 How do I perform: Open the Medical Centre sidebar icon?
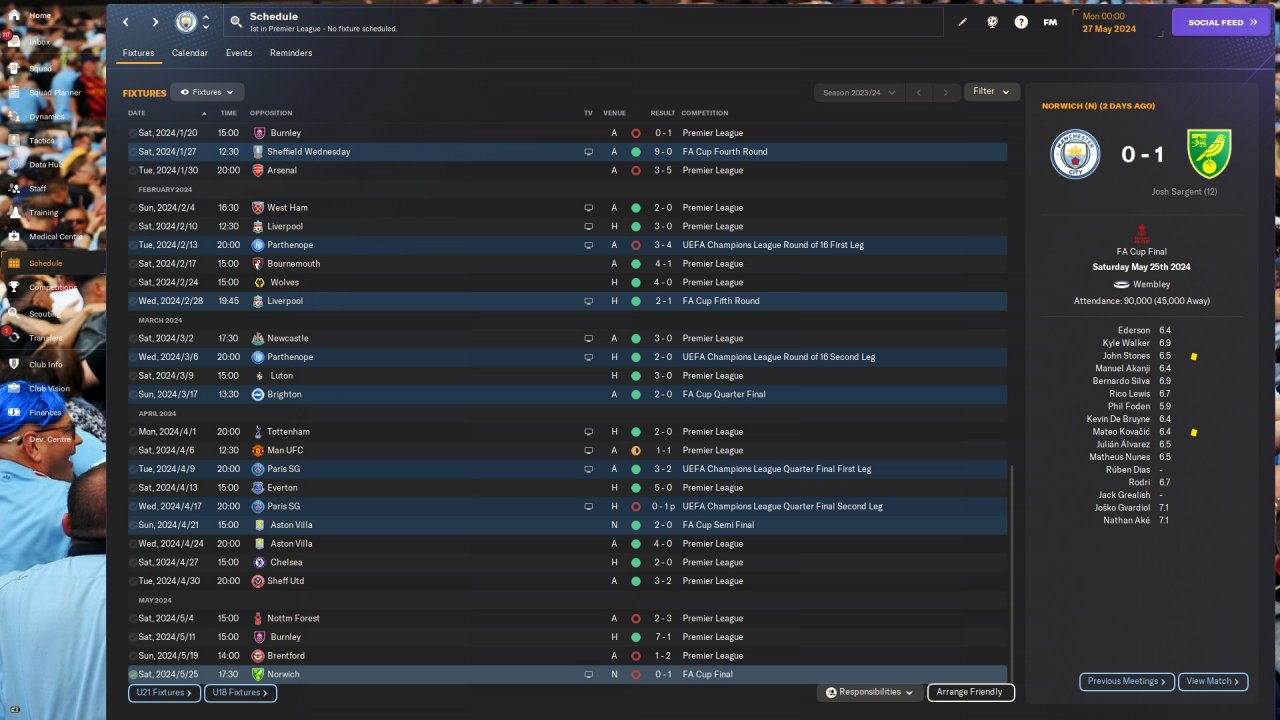14,237
